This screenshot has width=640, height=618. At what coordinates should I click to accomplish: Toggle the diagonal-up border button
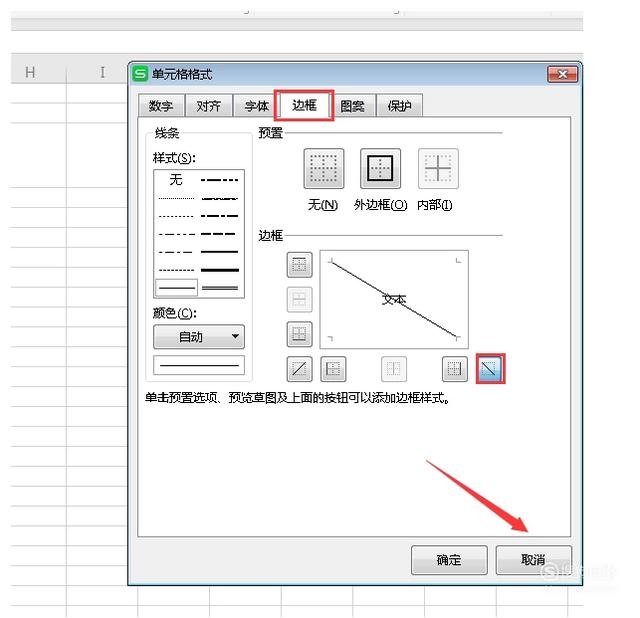click(299, 369)
